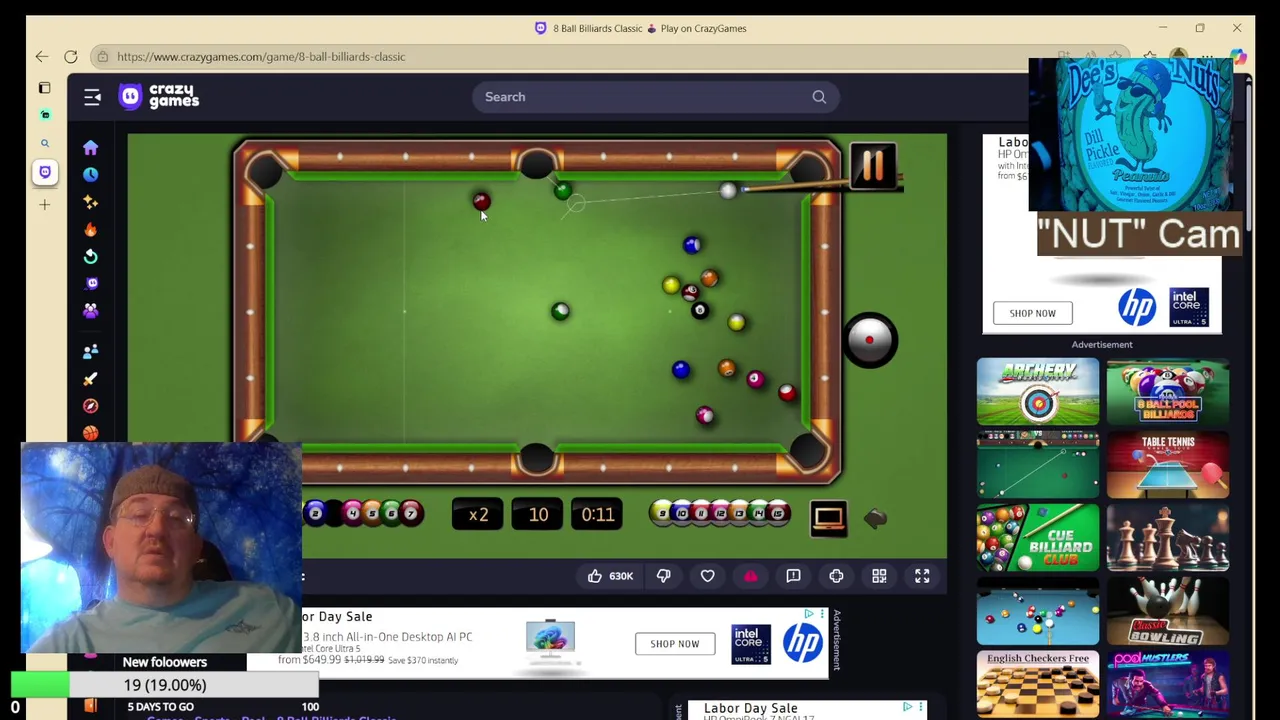Screen dimensions: 1280x720
Task: Click SHOP NOW in bottom banner ad
Action: pos(675,643)
